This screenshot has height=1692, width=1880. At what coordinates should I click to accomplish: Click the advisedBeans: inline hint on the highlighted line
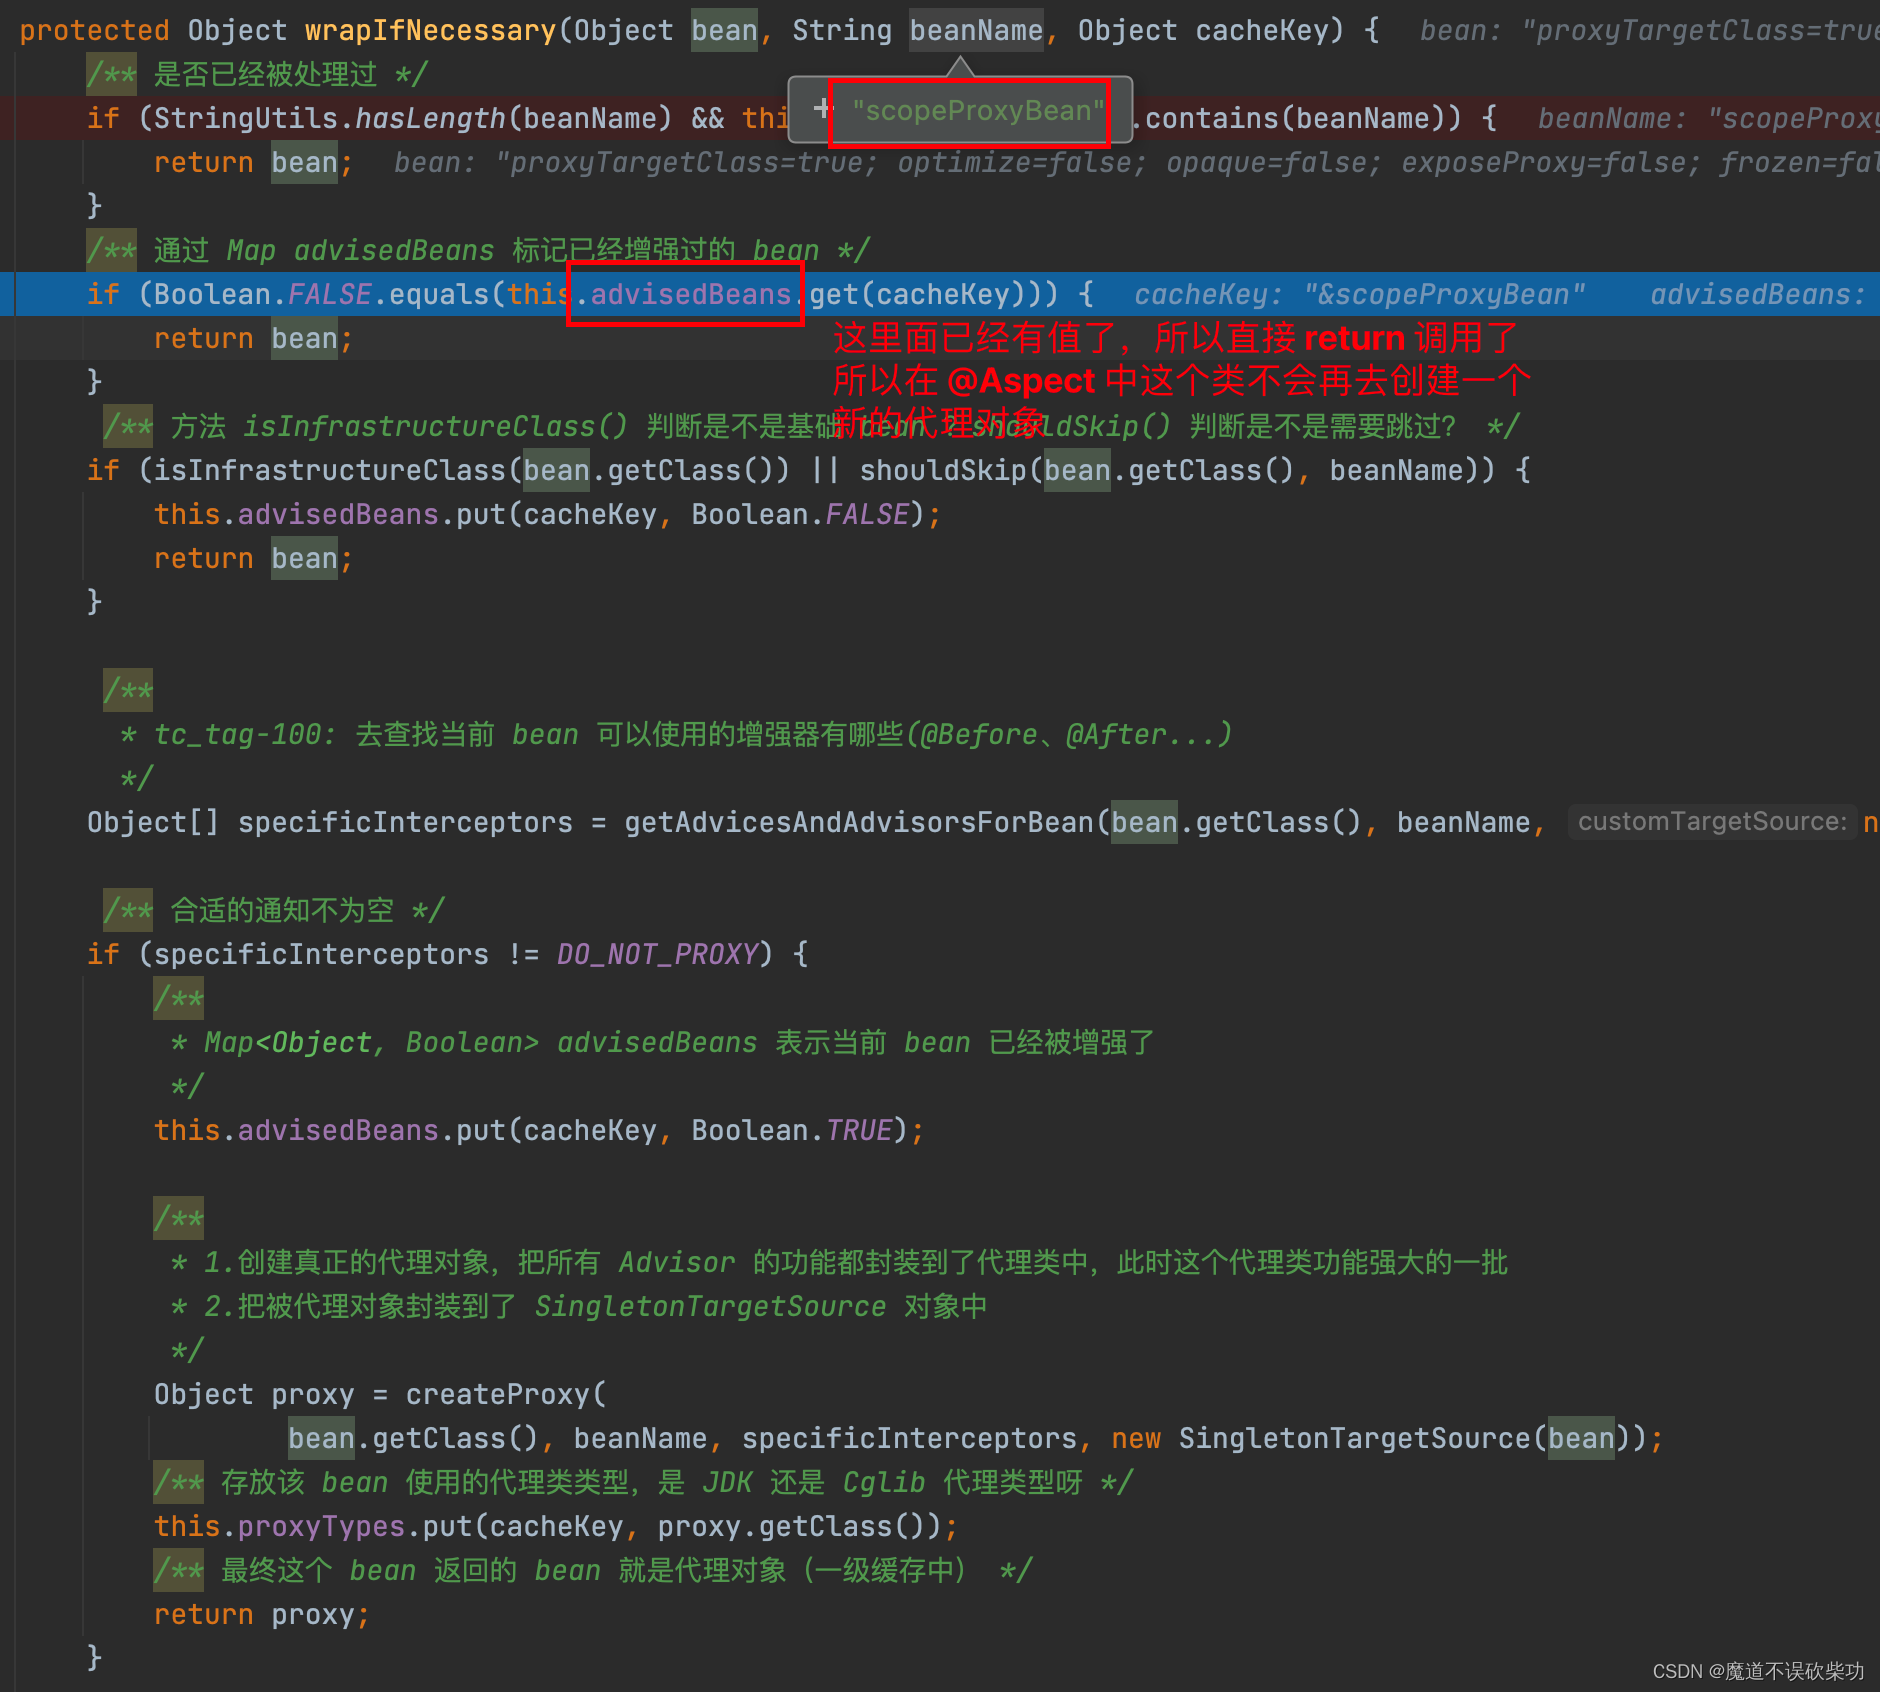pos(1758,294)
